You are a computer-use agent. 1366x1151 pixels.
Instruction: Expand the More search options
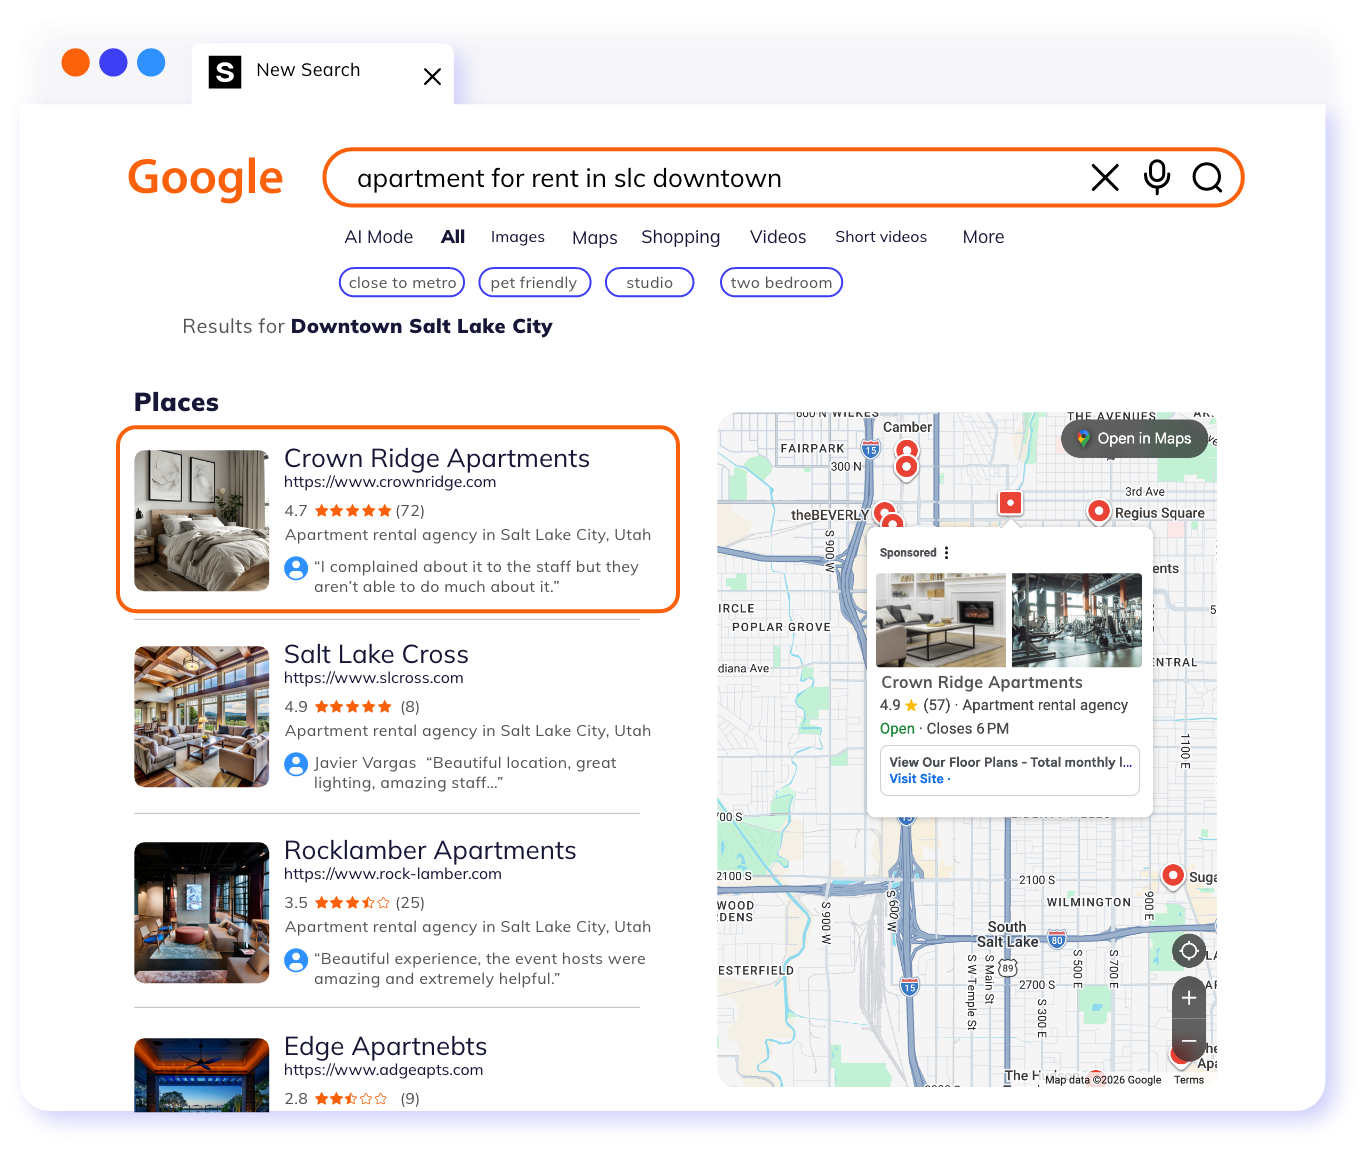click(x=984, y=237)
